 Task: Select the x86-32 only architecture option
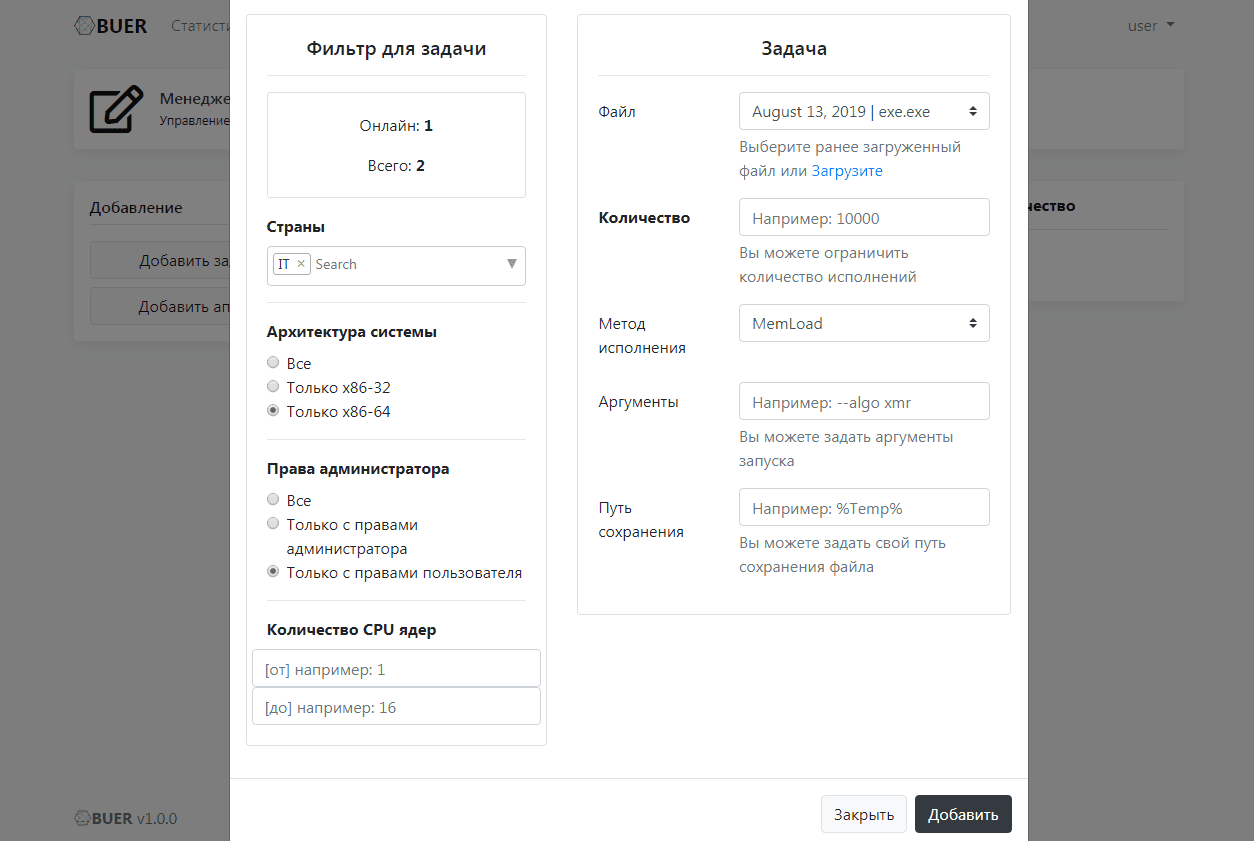pos(273,386)
